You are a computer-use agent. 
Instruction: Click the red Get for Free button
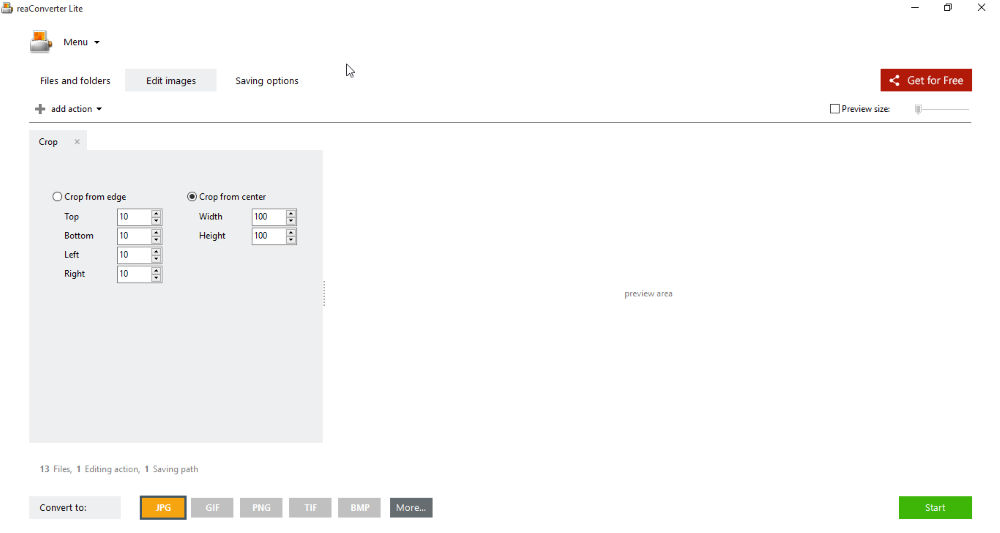(926, 80)
